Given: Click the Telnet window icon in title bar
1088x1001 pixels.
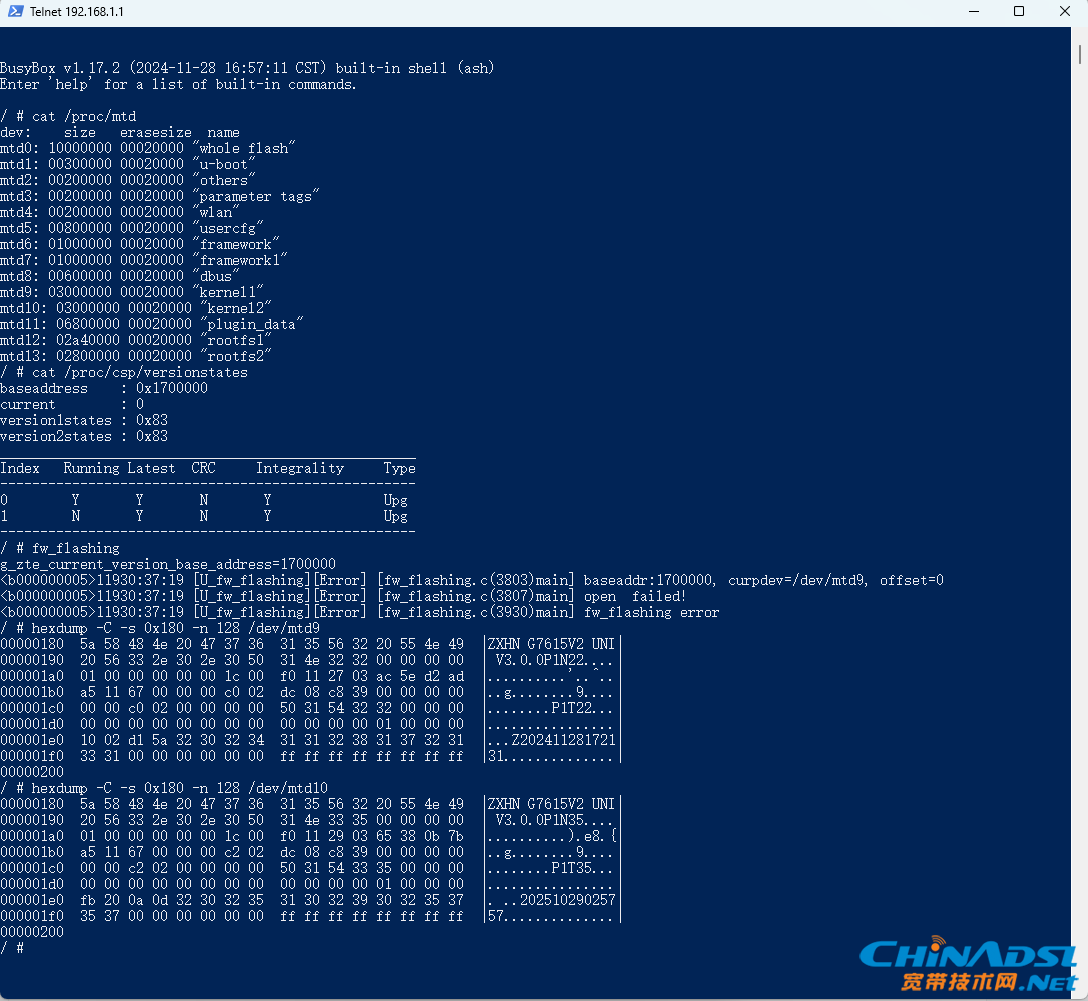Looking at the screenshot, I should [x=14, y=12].
